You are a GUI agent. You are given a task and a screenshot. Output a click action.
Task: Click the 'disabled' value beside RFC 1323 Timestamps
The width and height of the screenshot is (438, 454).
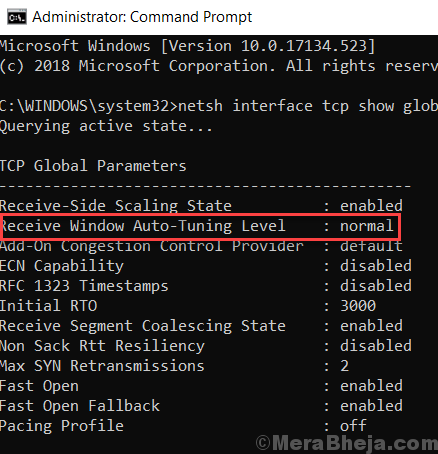[376, 286]
